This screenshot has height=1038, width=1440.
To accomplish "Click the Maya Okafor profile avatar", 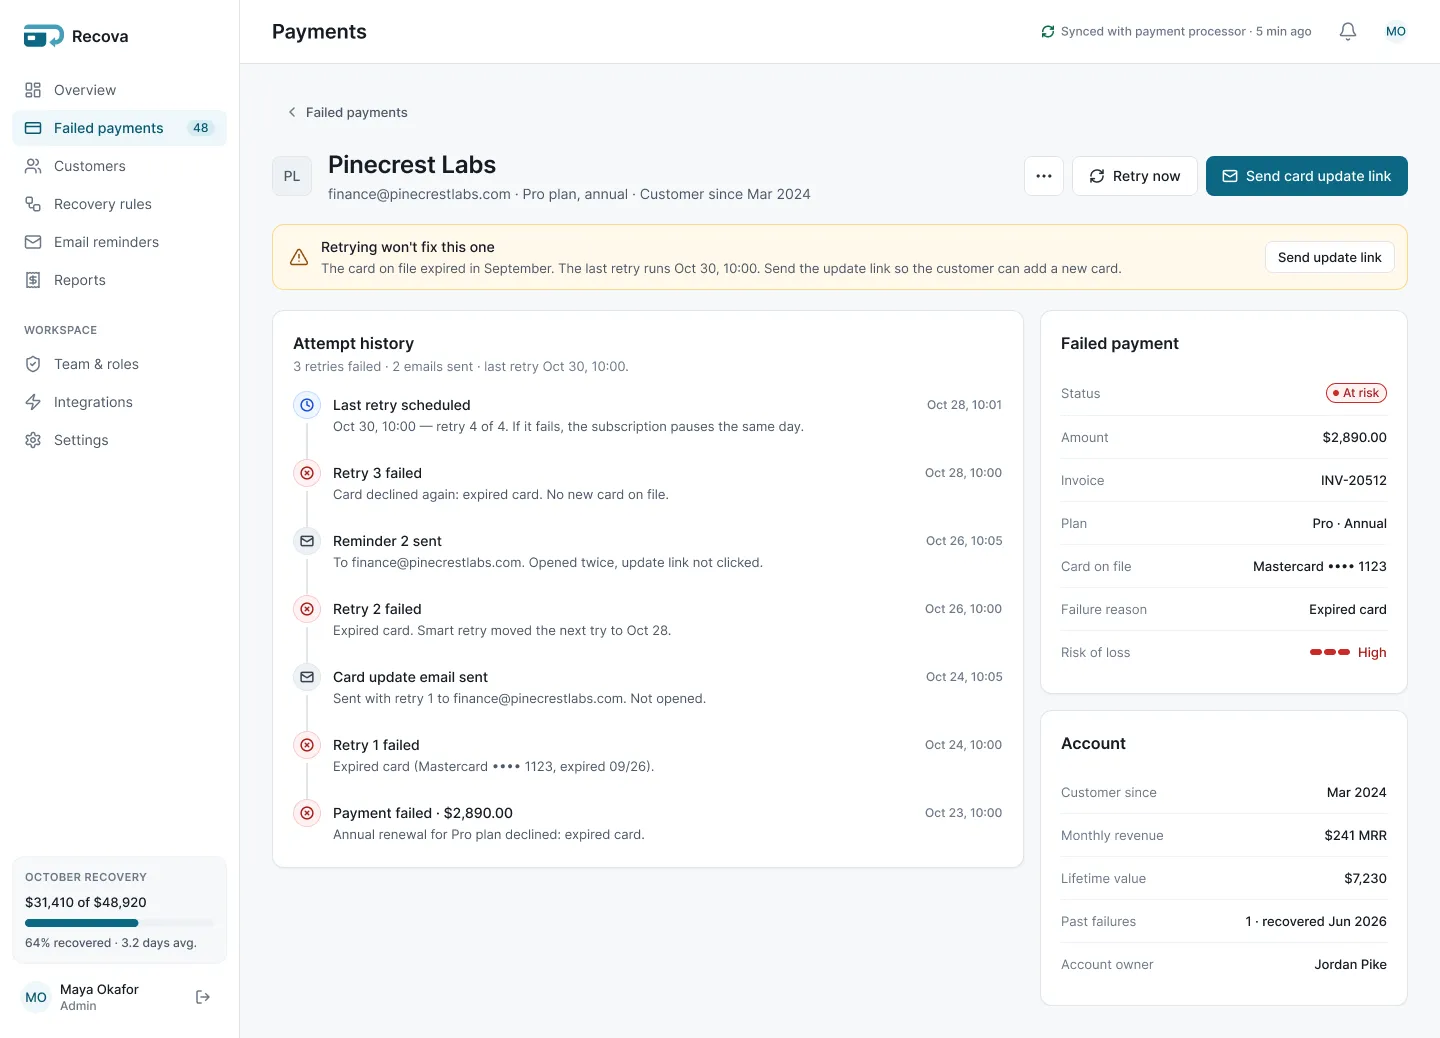I will coord(36,997).
